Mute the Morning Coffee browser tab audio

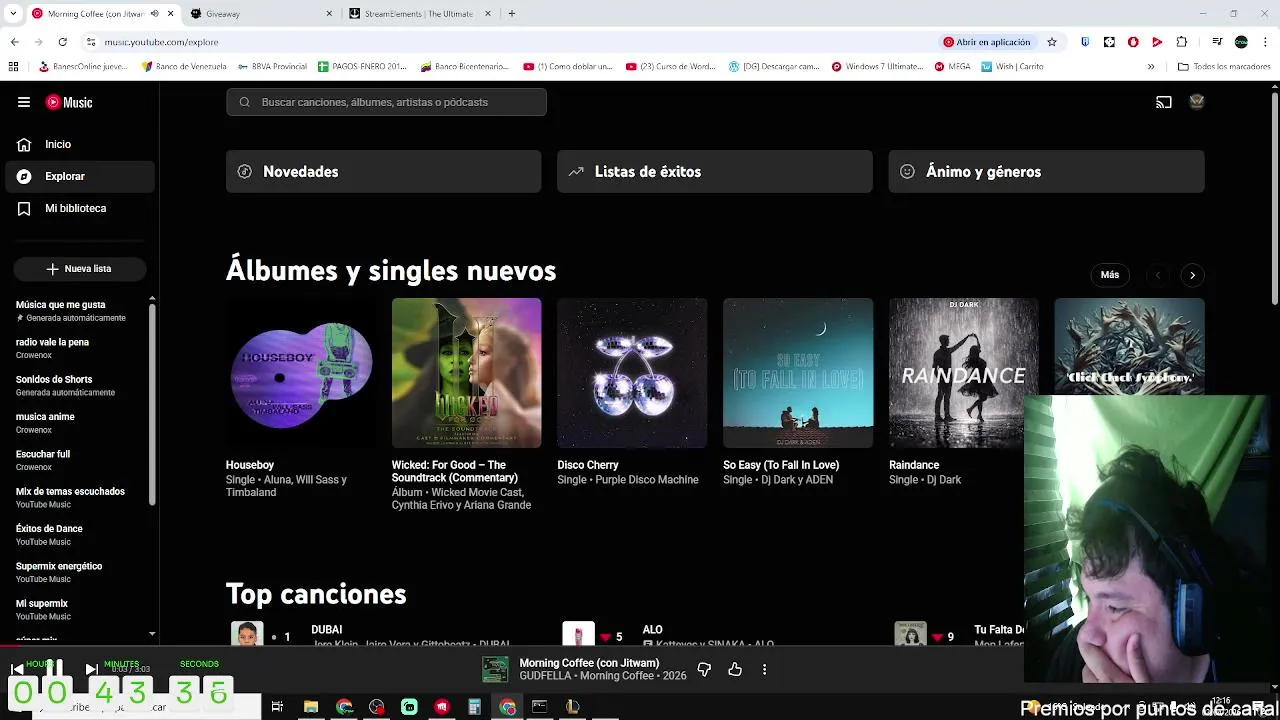click(x=154, y=14)
